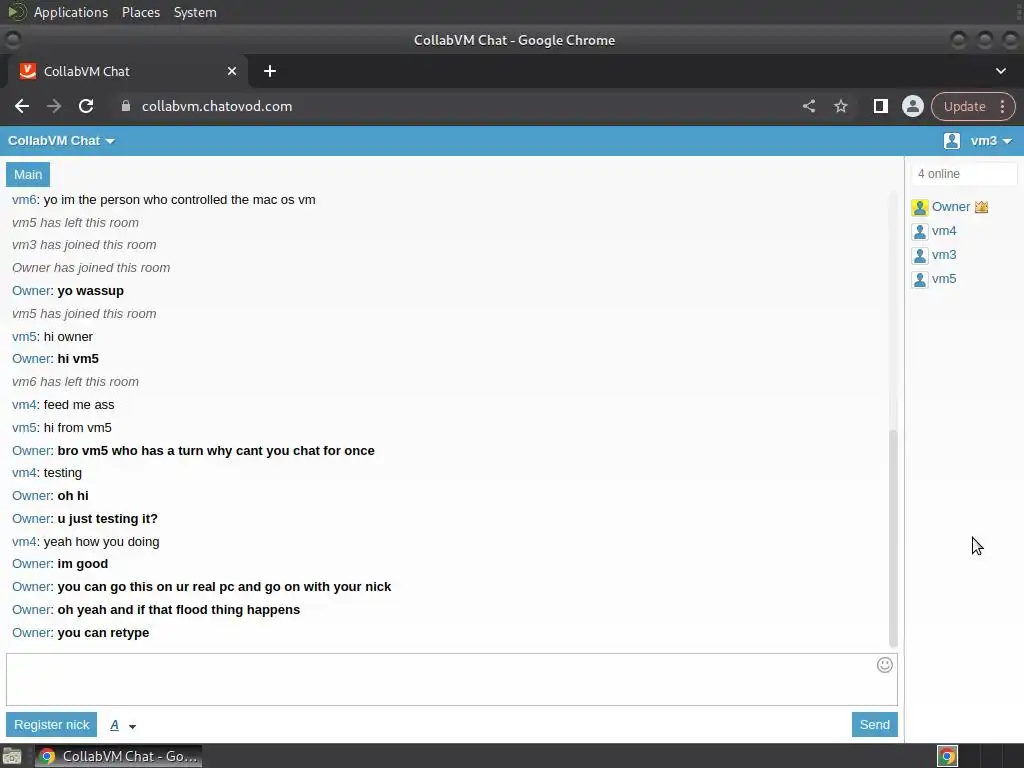Switch to CollabVM Chat browser tab
The image size is (1024, 768).
tap(127, 71)
